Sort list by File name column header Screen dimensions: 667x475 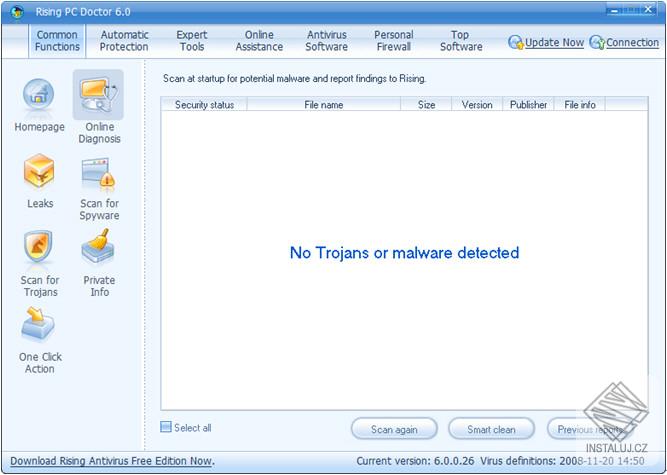324,105
